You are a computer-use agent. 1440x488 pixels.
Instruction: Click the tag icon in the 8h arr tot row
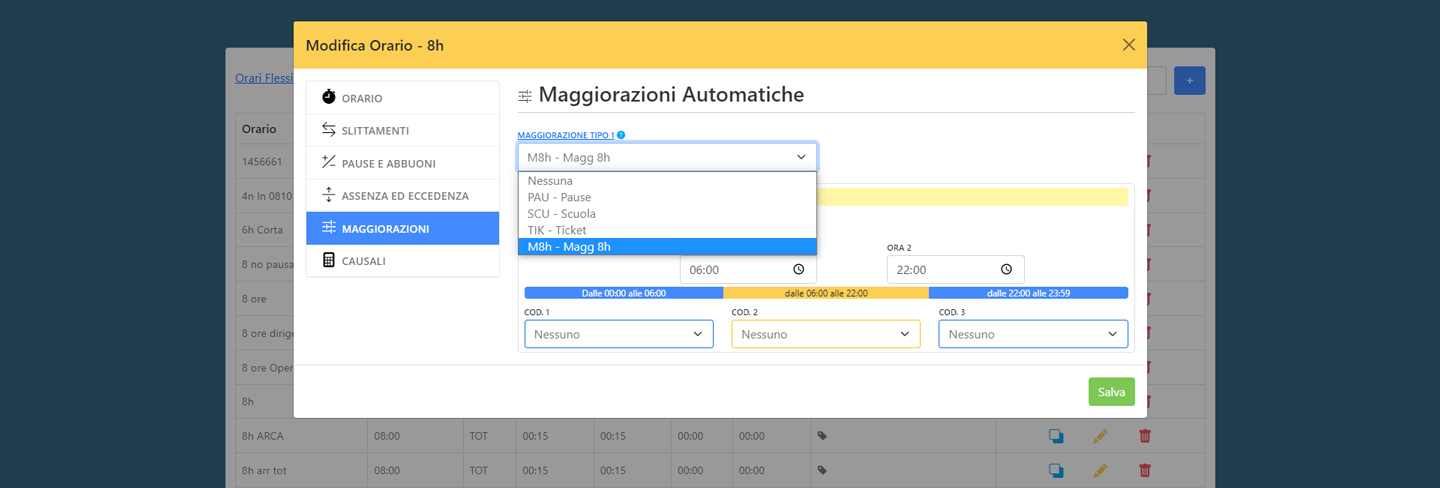coord(822,470)
